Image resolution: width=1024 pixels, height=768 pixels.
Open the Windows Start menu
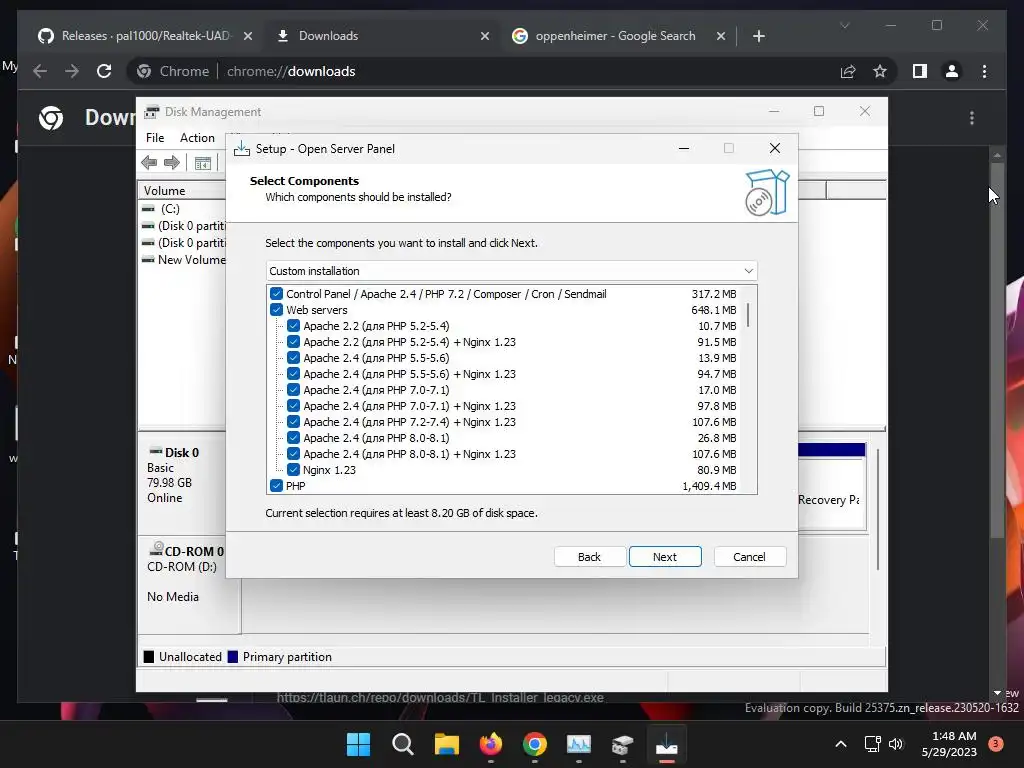pyautogui.click(x=358, y=744)
